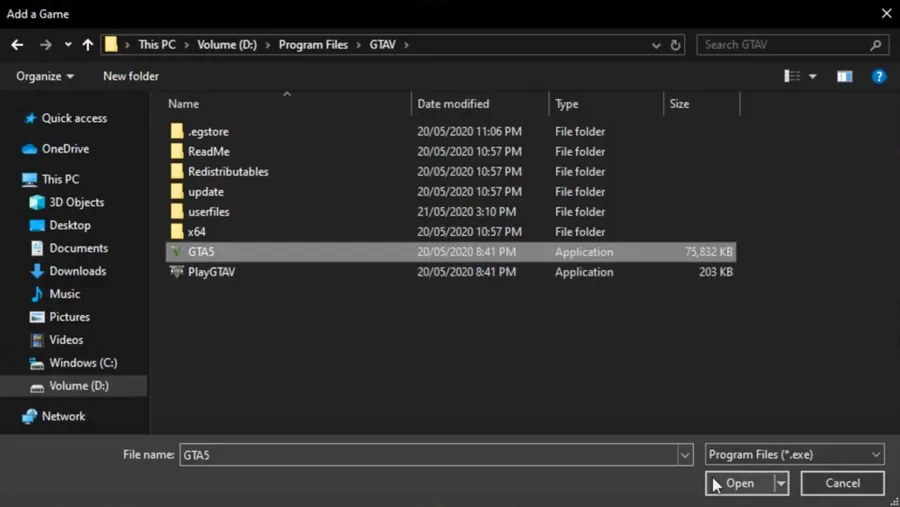
Task: Open recent locations dropdown arrow
Action: (68, 45)
